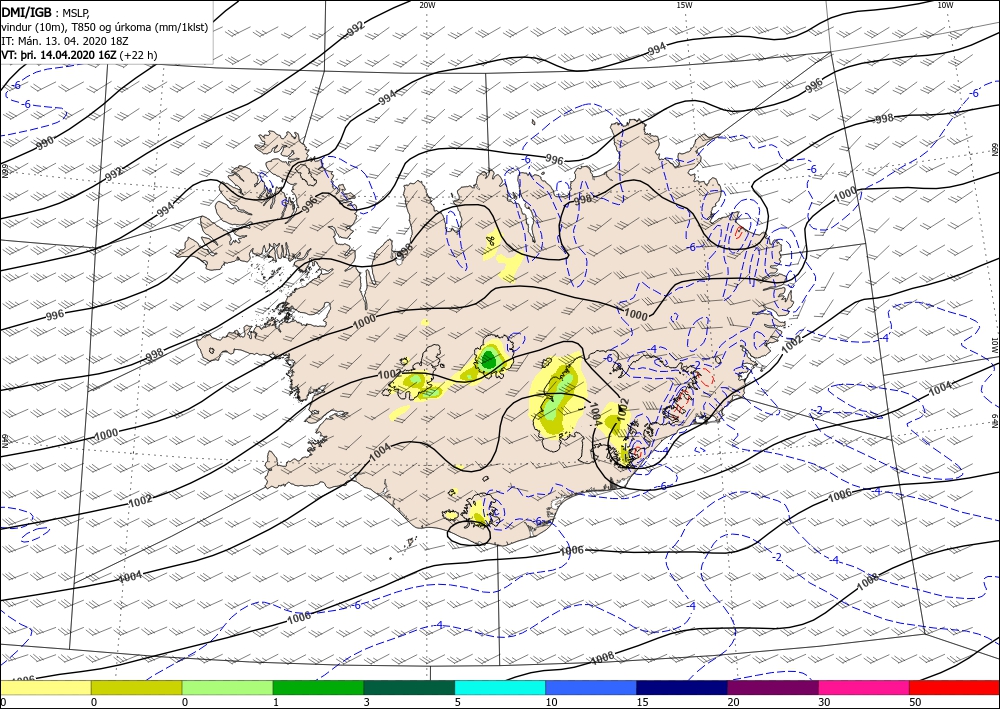Select the magenta pink legend swatch
The width and height of the screenshot is (1000, 709).
click(864, 687)
